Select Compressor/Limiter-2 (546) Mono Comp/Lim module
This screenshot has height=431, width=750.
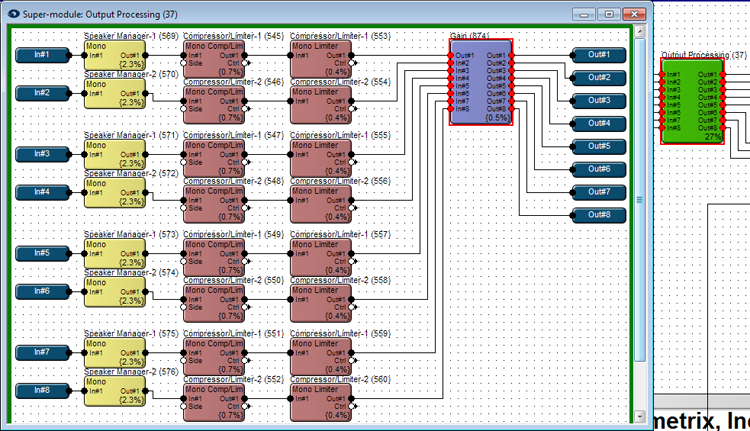click(214, 105)
